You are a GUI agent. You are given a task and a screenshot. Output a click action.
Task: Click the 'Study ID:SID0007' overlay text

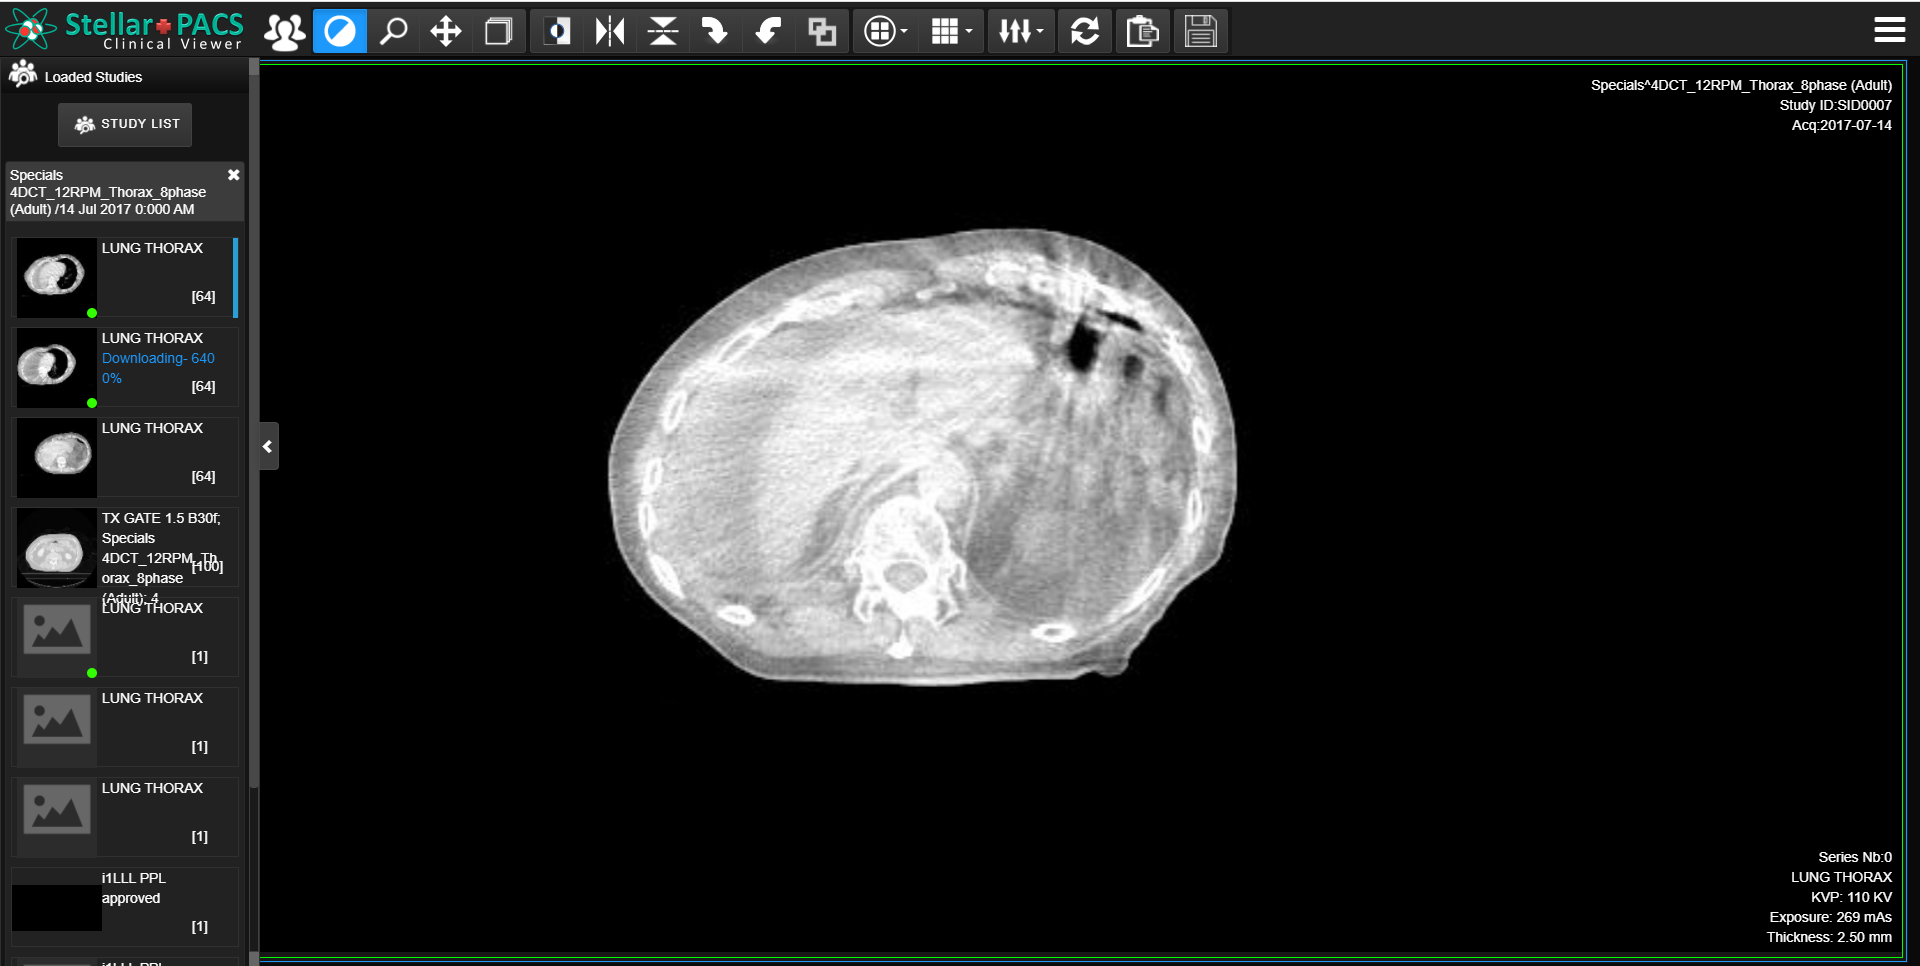tap(1835, 105)
